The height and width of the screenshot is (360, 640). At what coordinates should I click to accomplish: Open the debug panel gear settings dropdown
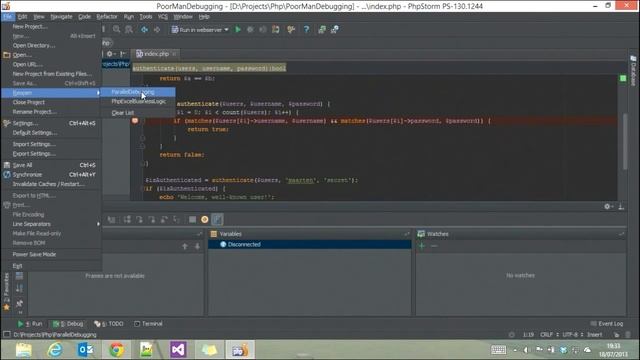click(608, 207)
